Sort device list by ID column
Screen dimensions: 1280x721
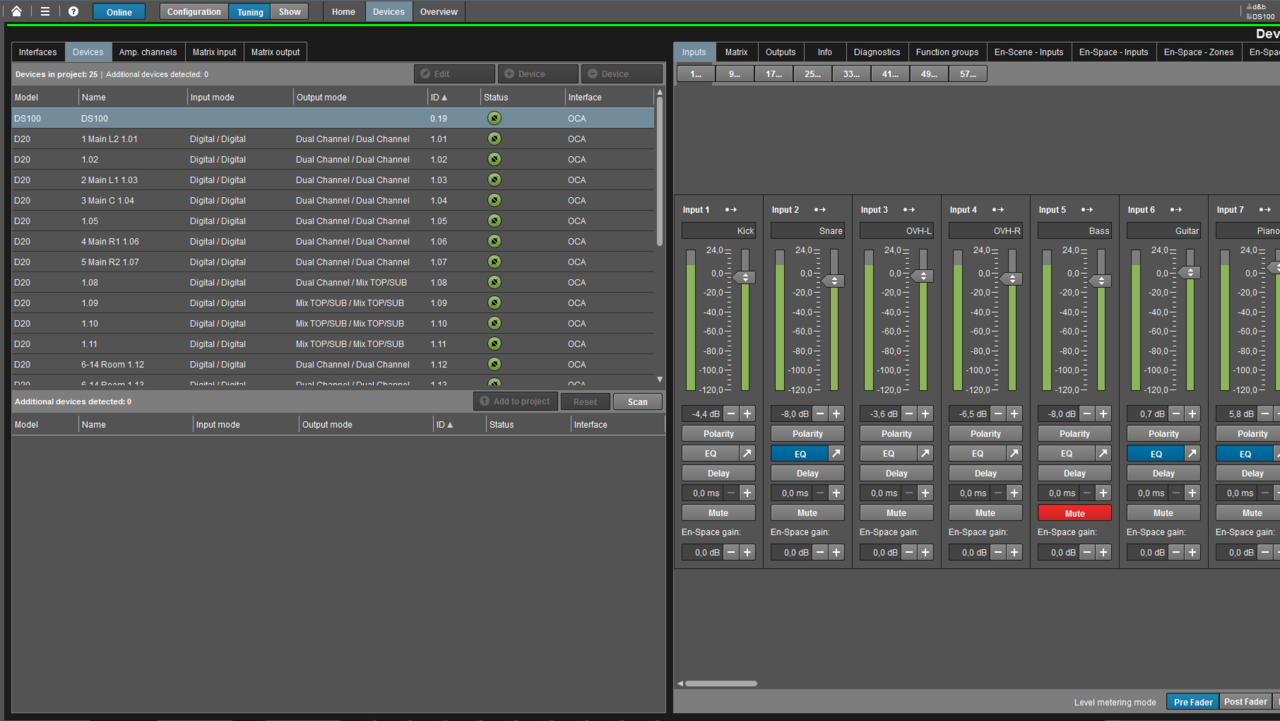pos(438,97)
